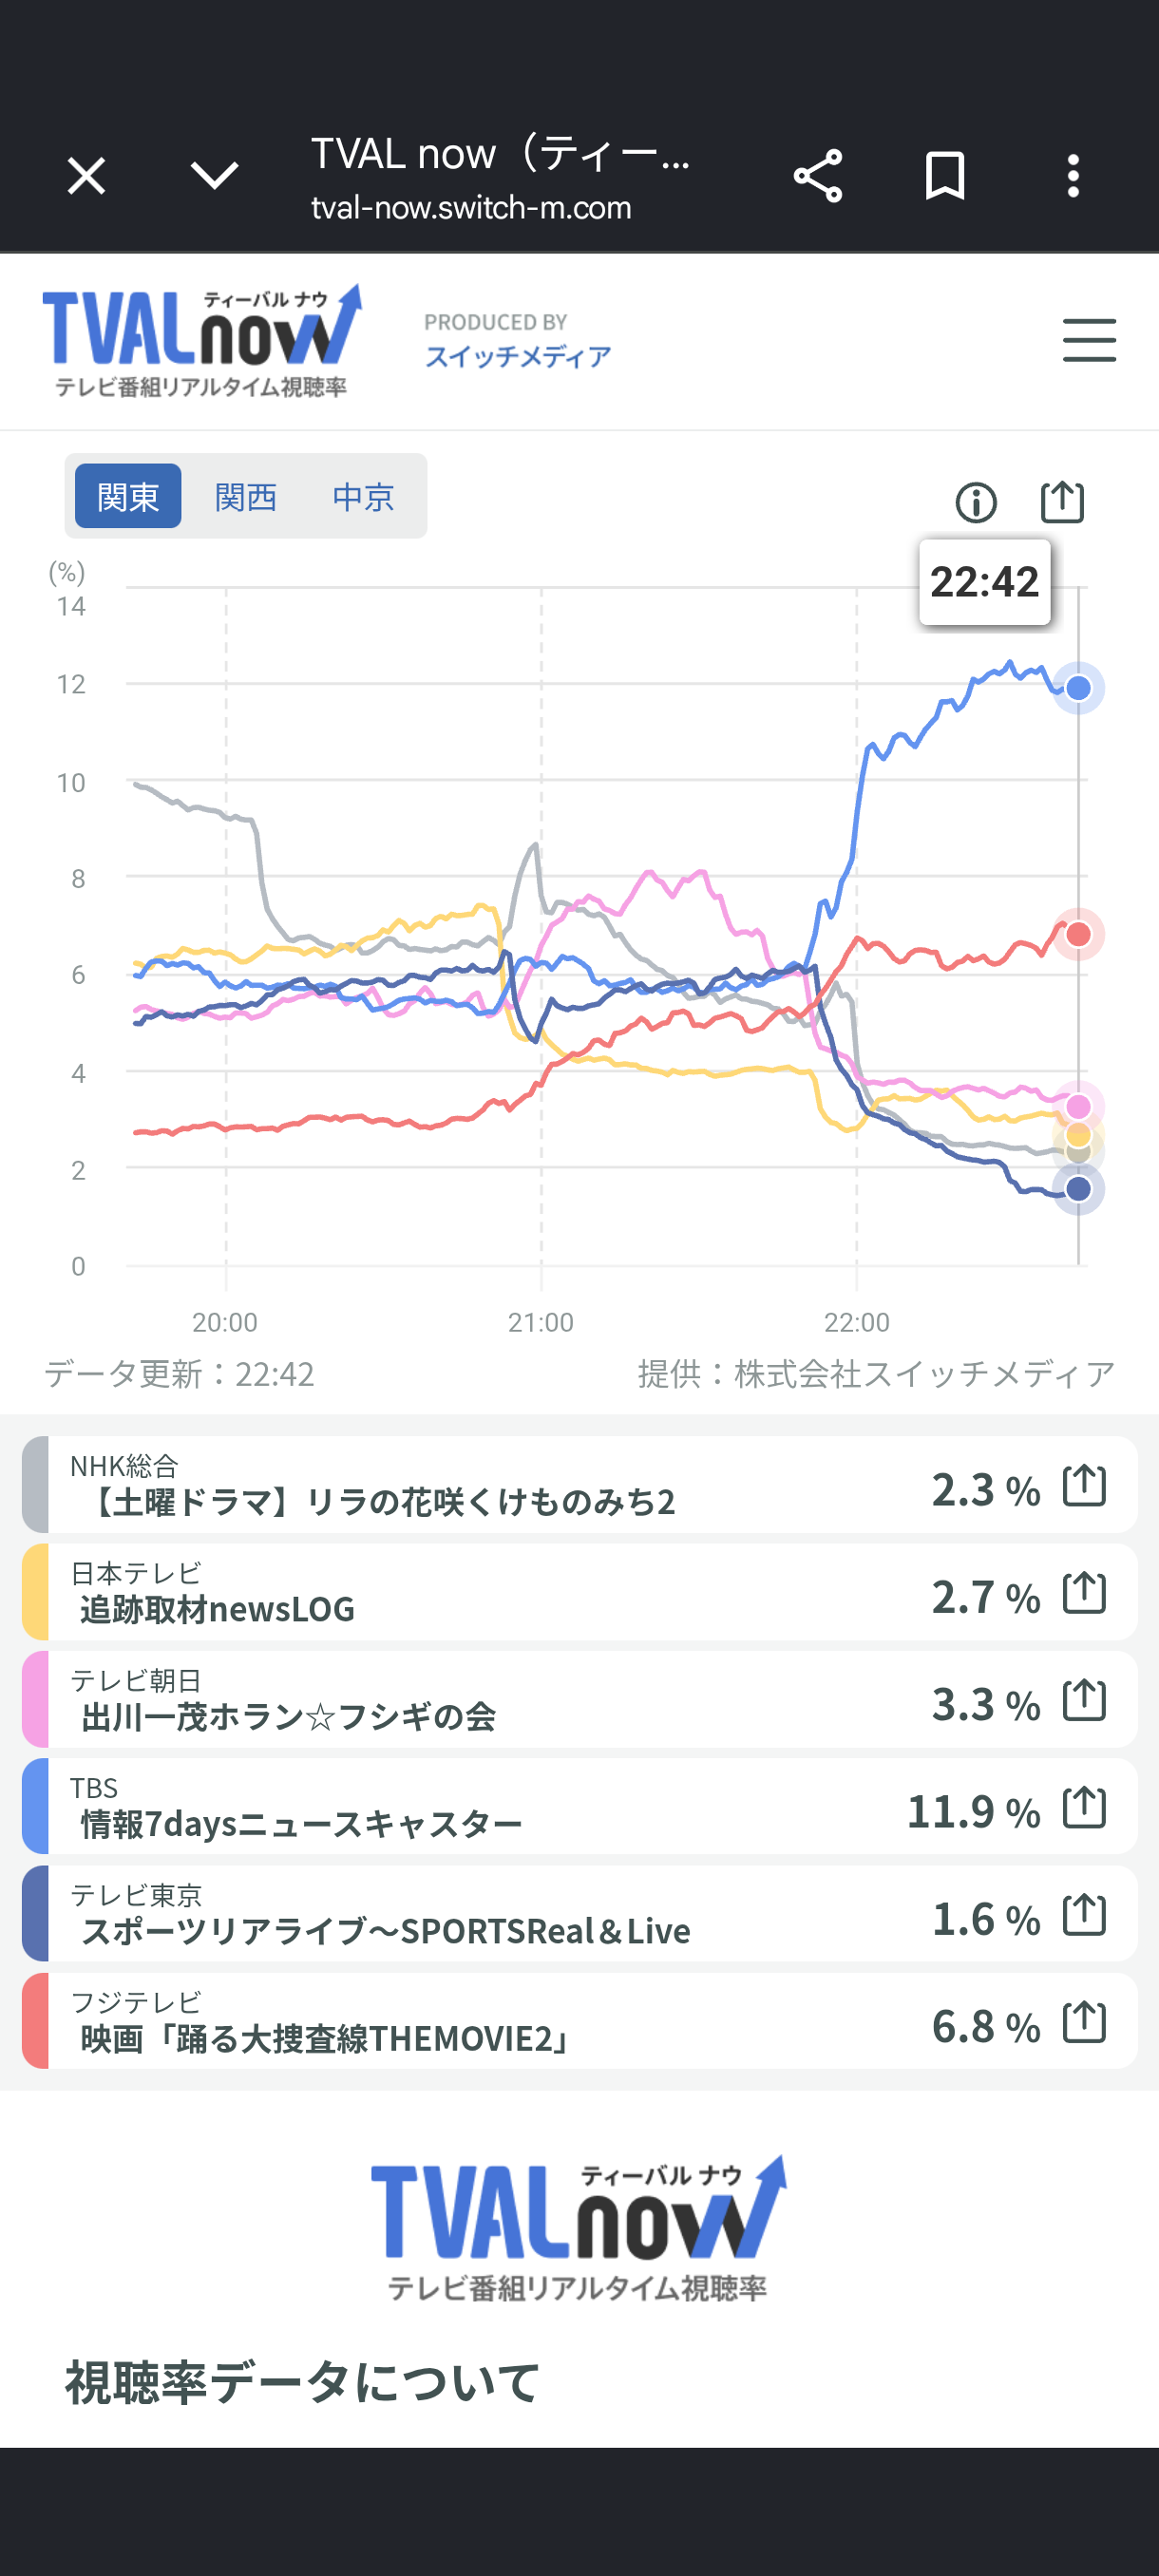Image resolution: width=1159 pixels, height=2576 pixels.
Task: Click the chart info icon
Action: [x=976, y=502]
